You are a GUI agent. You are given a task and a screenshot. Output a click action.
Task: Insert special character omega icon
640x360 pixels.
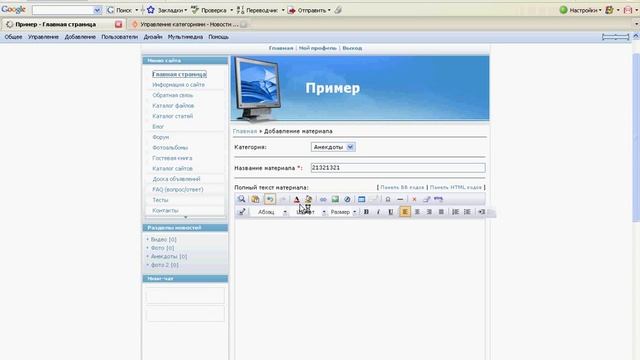click(x=388, y=199)
